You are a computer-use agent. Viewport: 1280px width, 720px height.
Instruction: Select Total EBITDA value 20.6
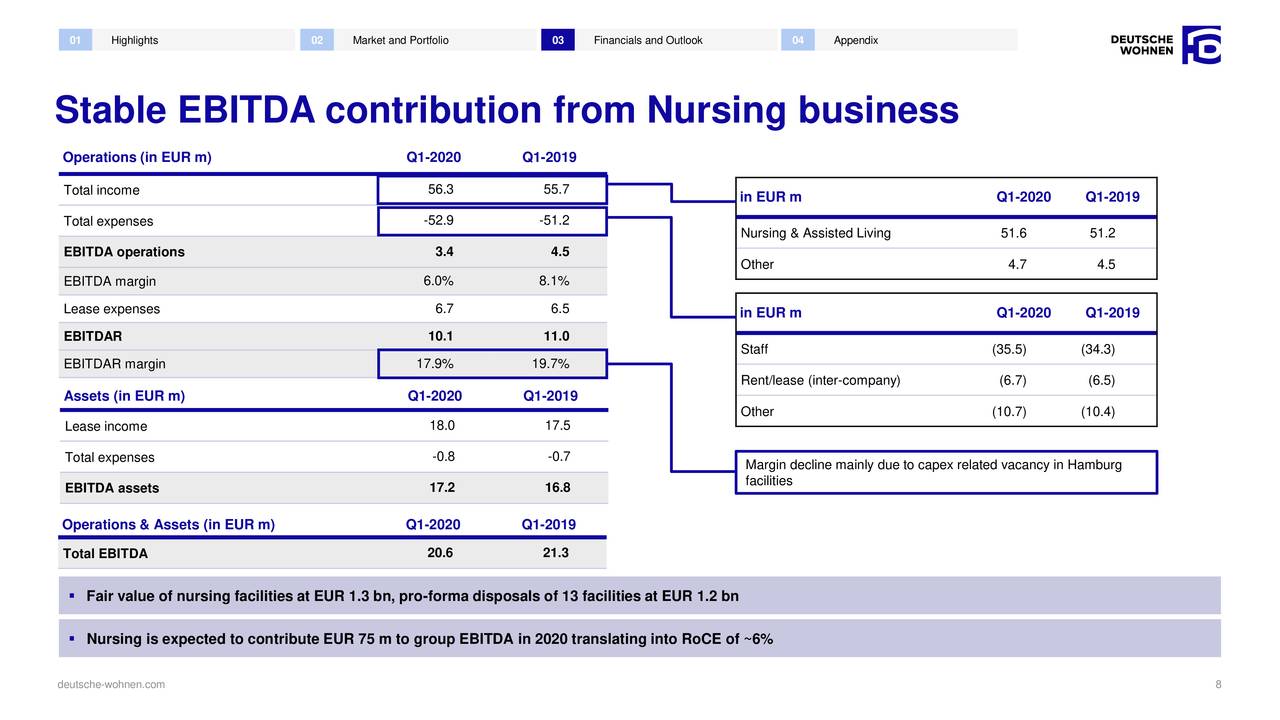[440, 553]
